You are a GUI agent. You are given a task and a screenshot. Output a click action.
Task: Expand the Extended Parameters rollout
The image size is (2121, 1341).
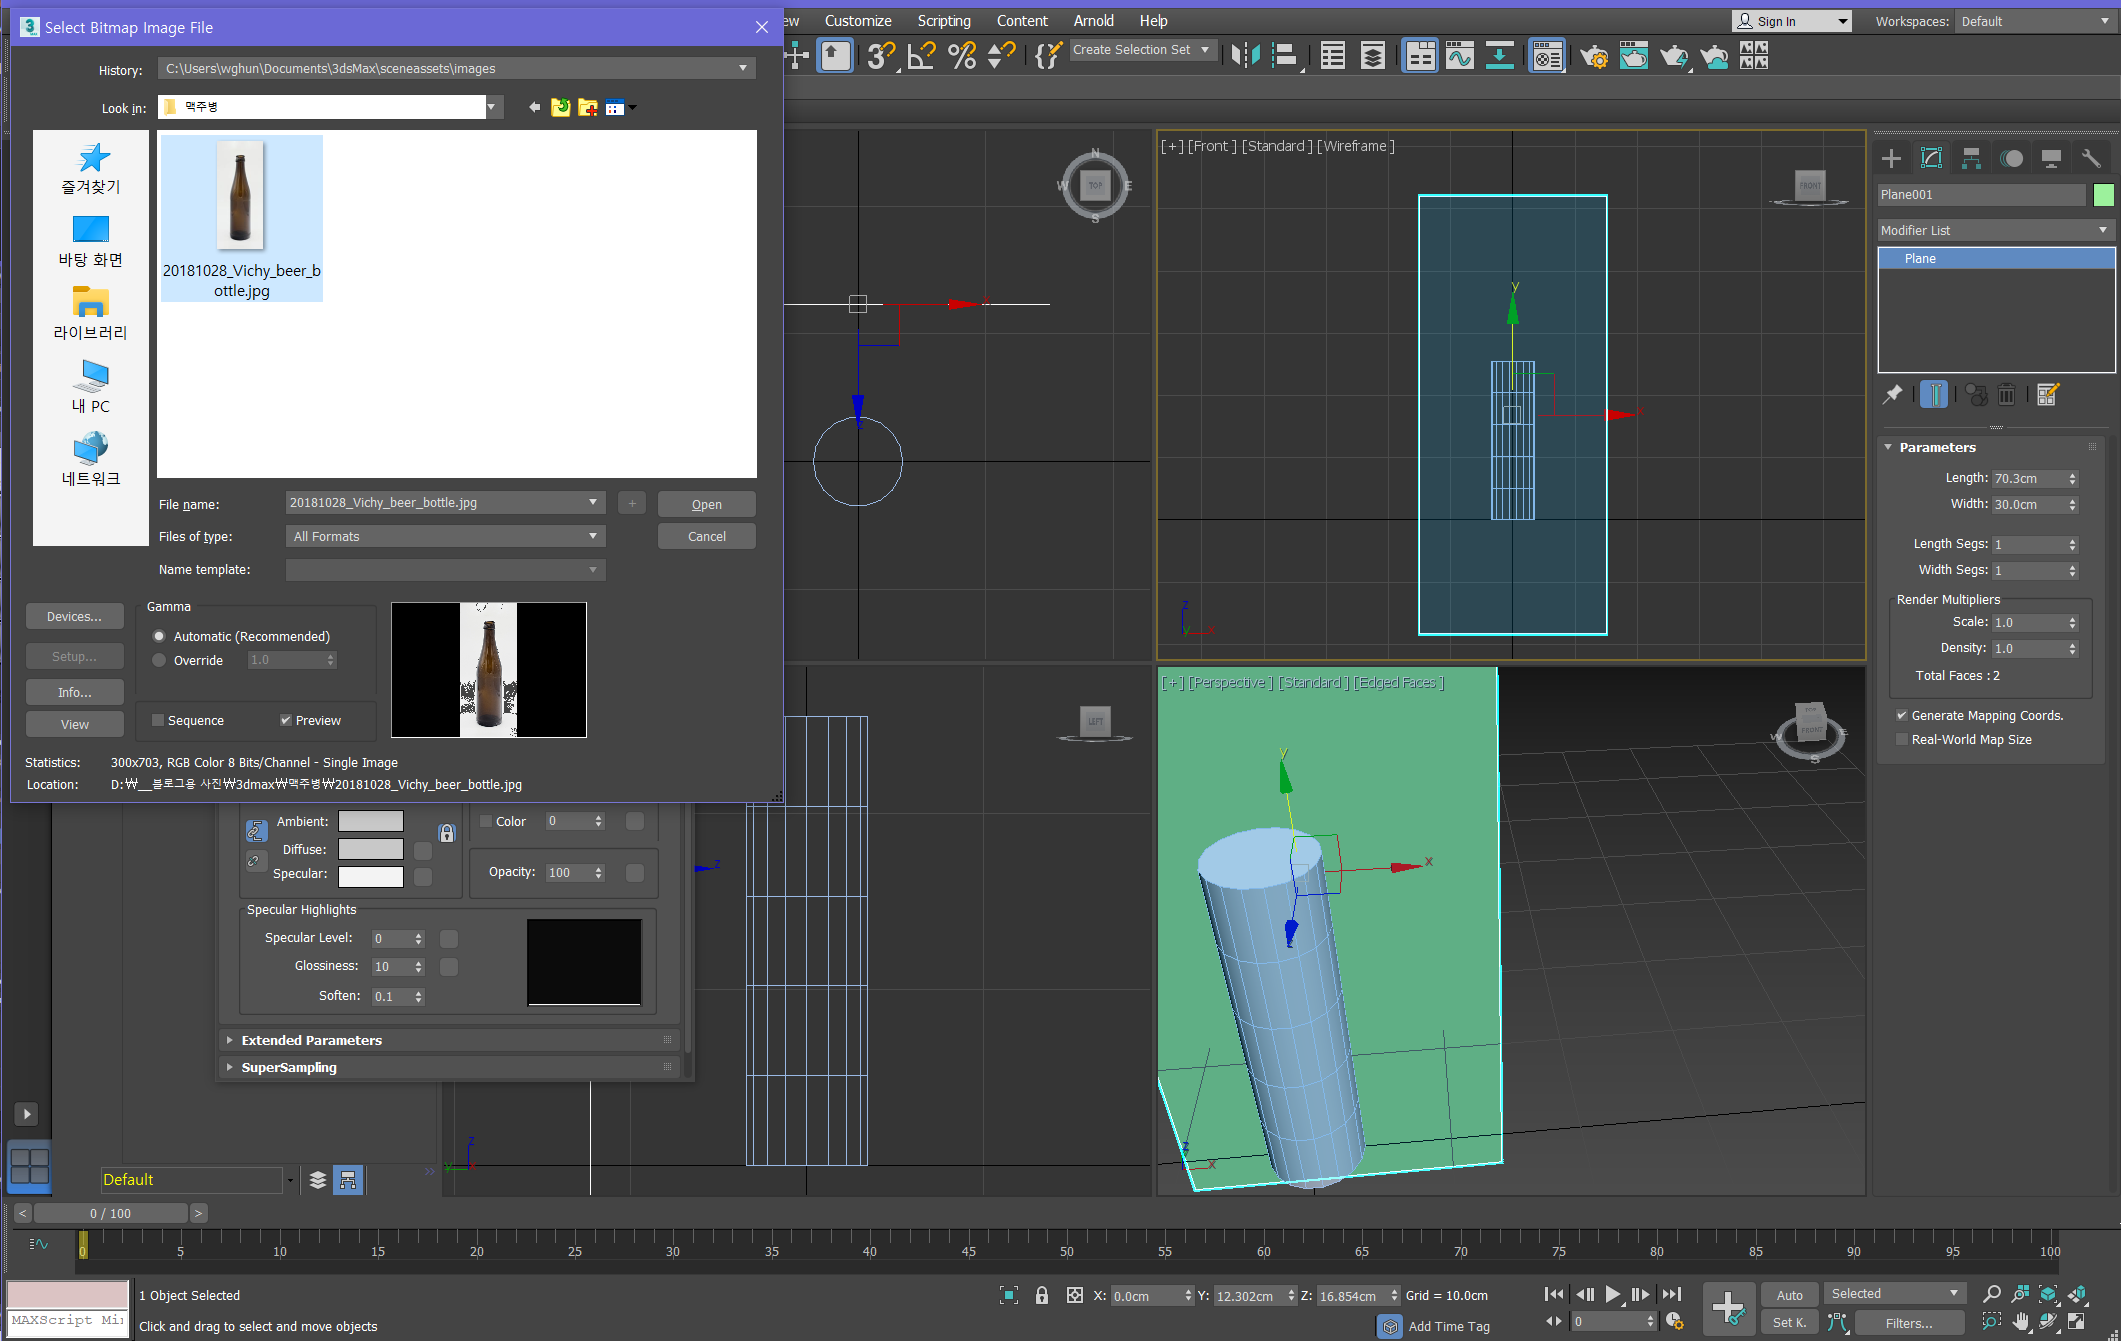pos(311,1040)
